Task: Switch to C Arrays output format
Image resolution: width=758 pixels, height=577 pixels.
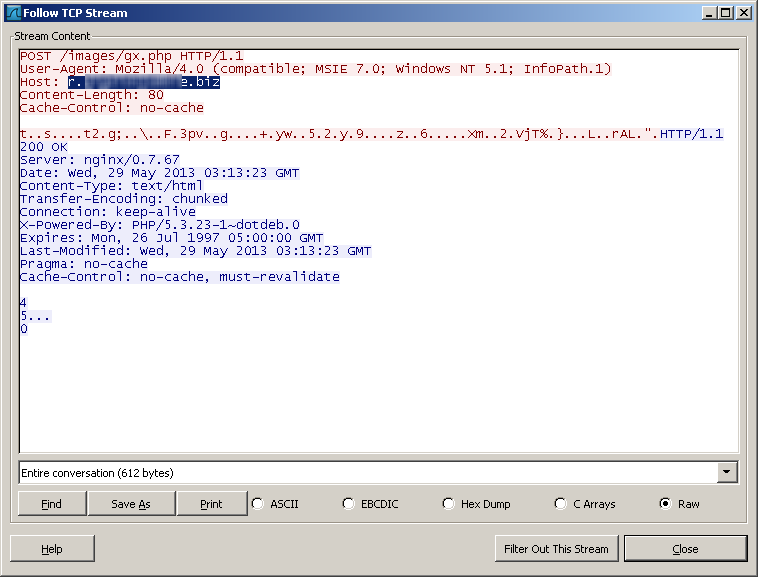Action: (x=560, y=504)
